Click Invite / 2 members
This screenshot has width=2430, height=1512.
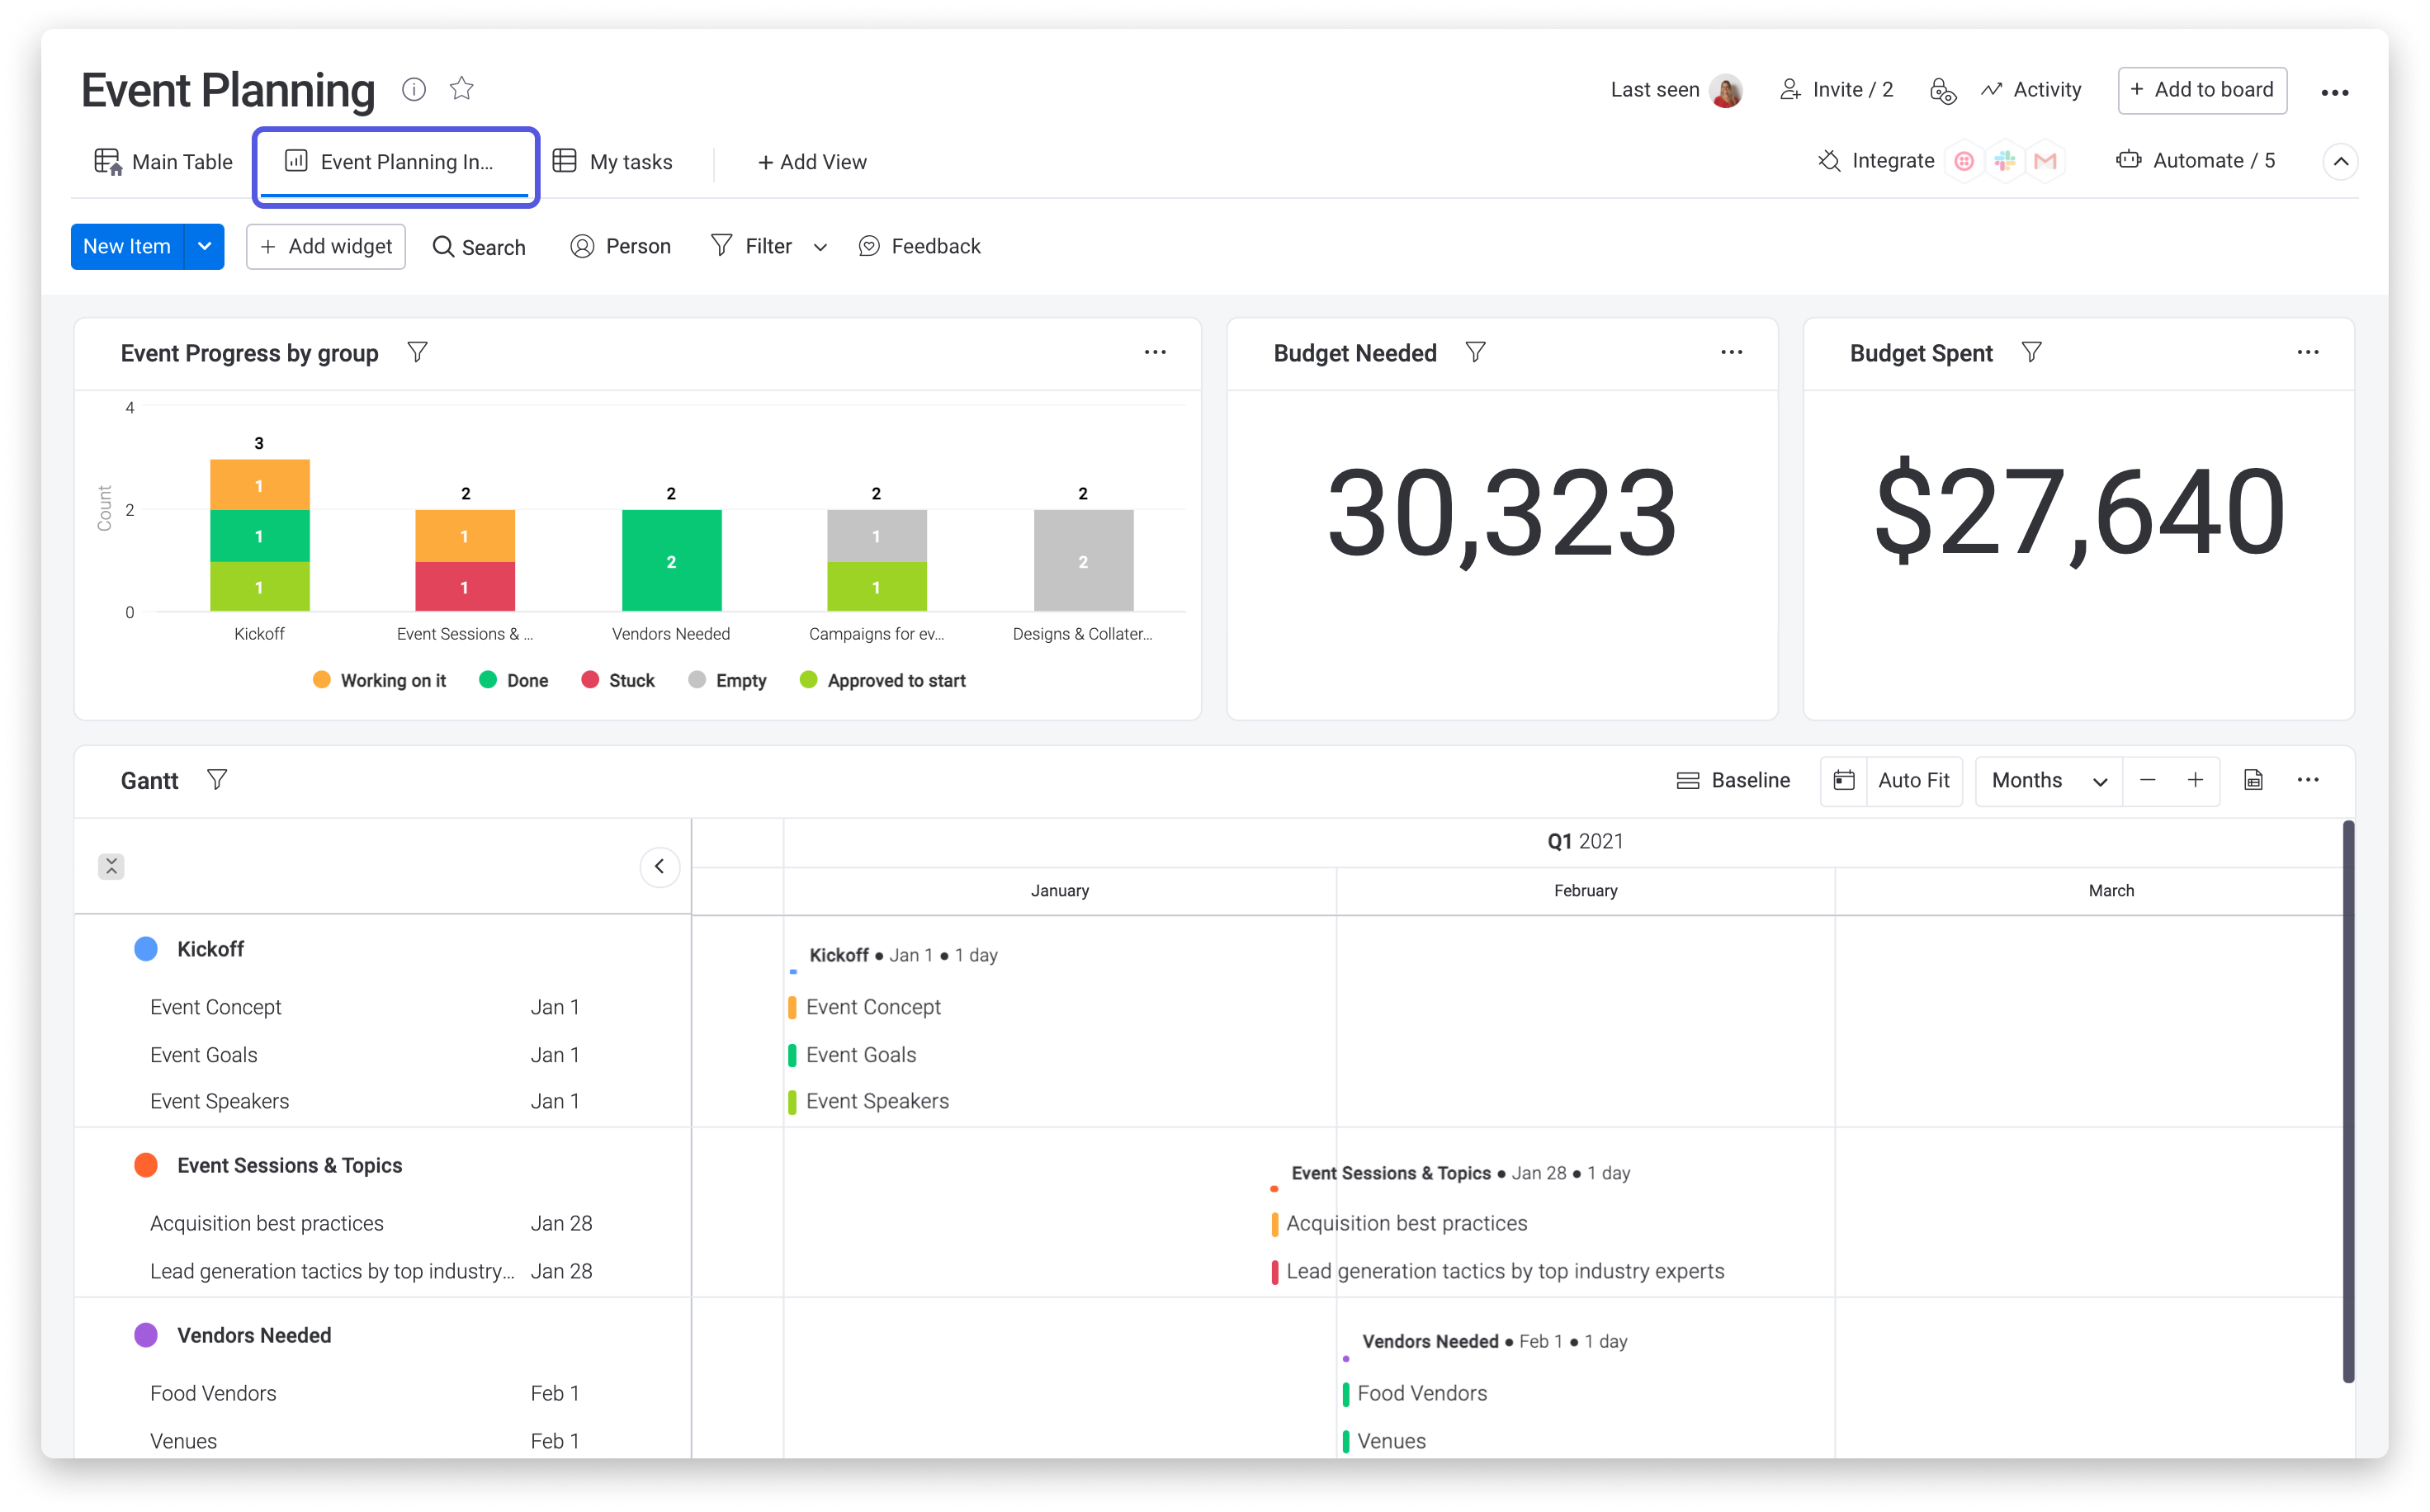(1836, 89)
